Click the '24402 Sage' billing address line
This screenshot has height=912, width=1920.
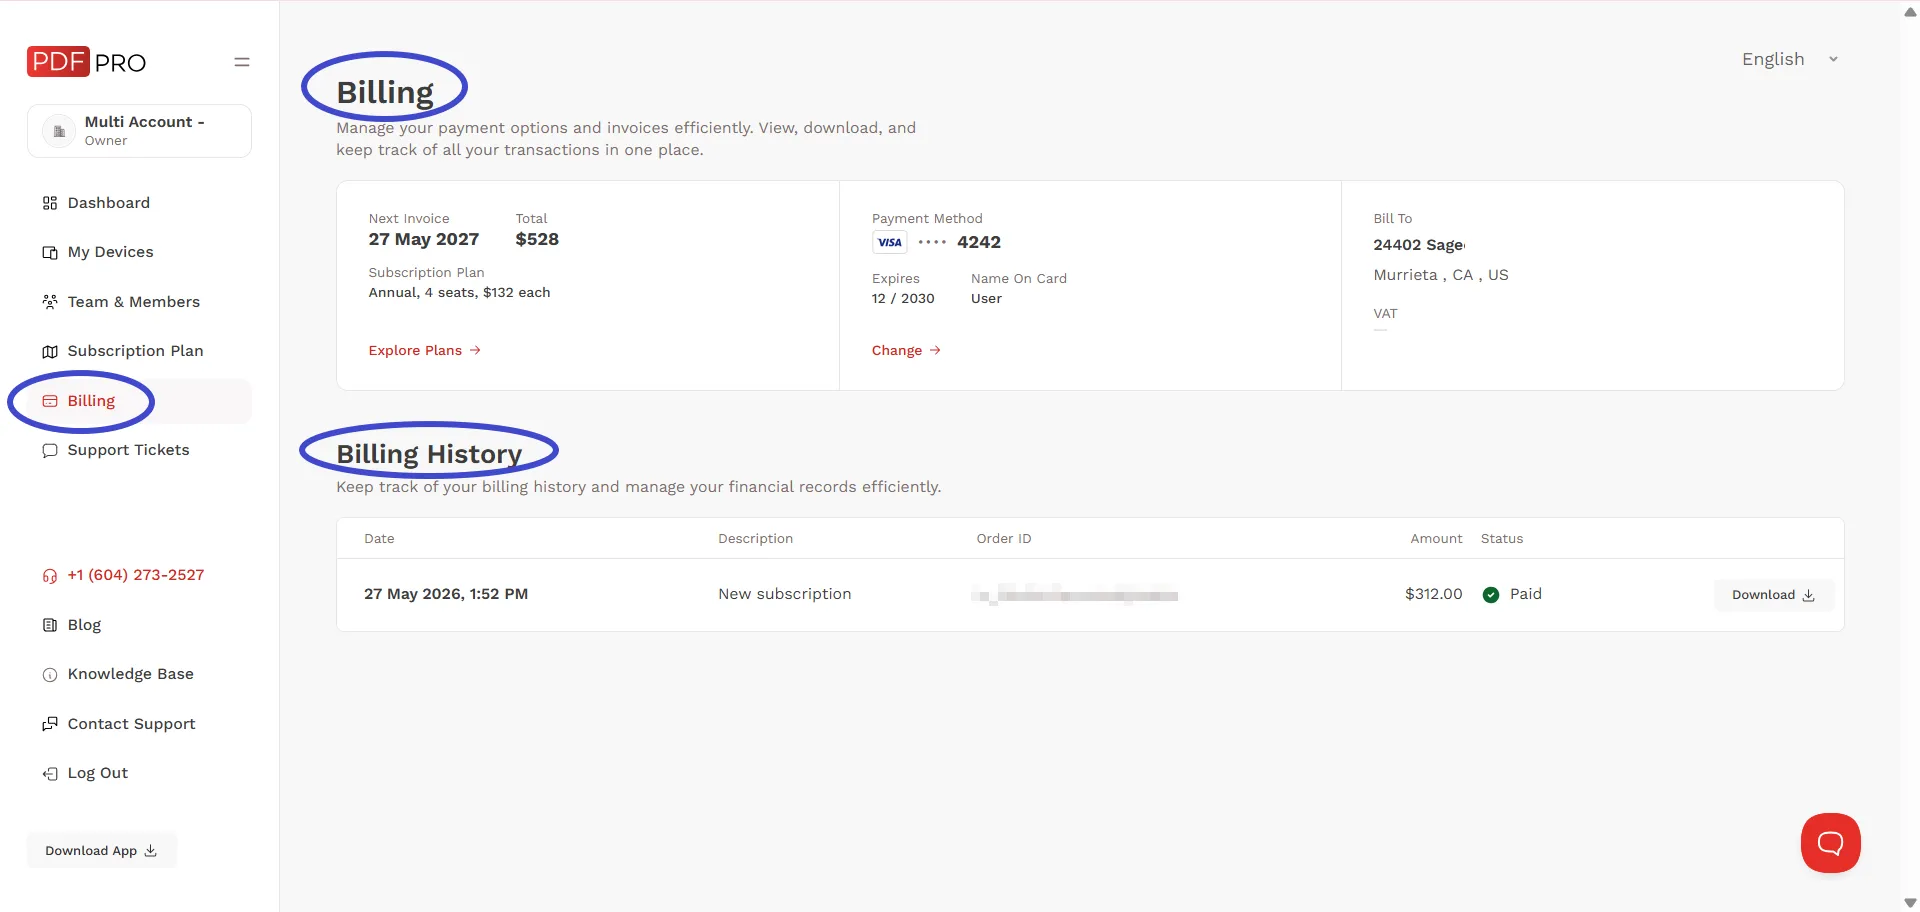tap(1419, 245)
